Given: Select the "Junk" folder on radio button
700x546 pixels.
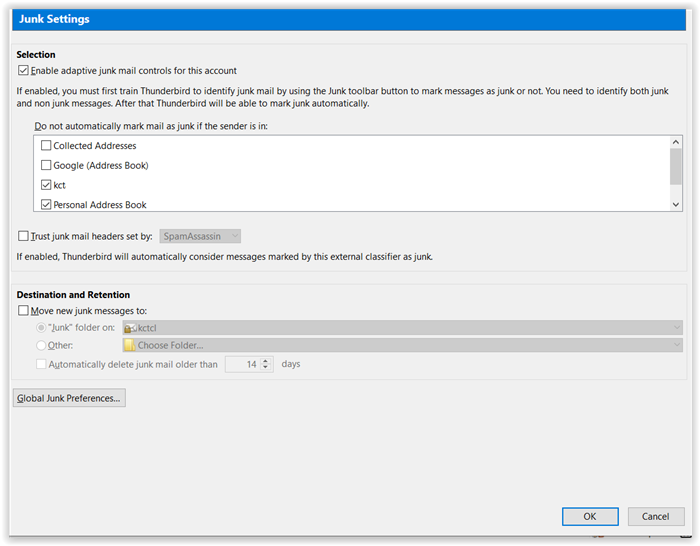Looking at the screenshot, I should point(41,328).
